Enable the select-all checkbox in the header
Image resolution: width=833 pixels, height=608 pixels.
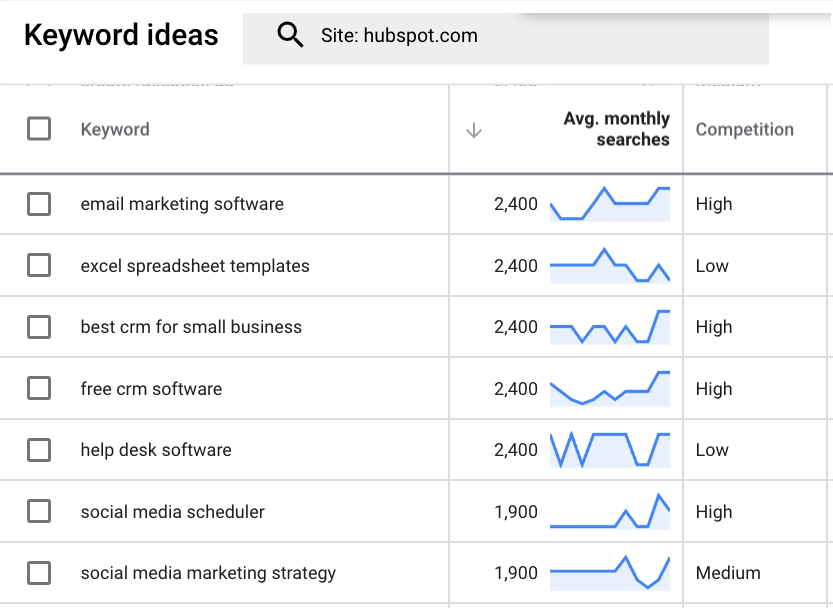point(39,128)
